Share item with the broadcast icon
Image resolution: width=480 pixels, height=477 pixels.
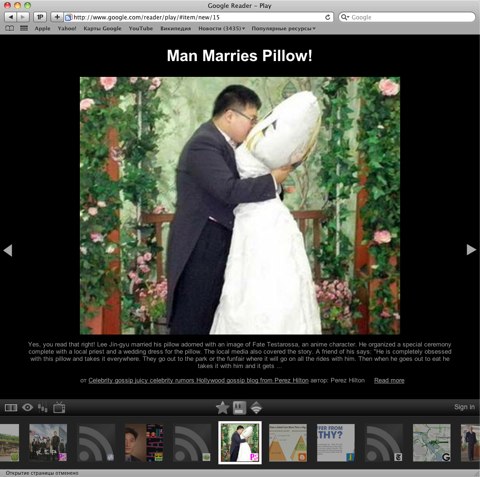coord(256,407)
